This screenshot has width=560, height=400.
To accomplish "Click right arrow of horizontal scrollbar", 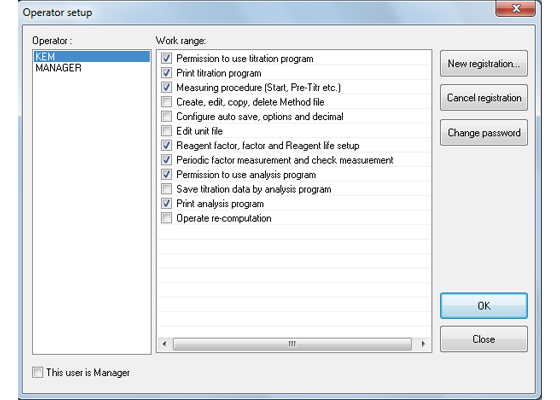I will [x=423, y=344].
